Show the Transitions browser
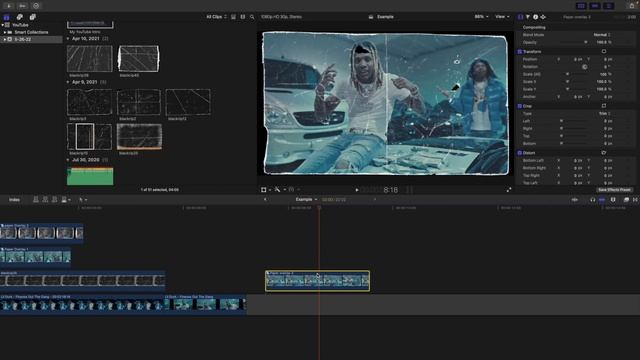The height and width of the screenshot is (360, 640). point(635,200)
